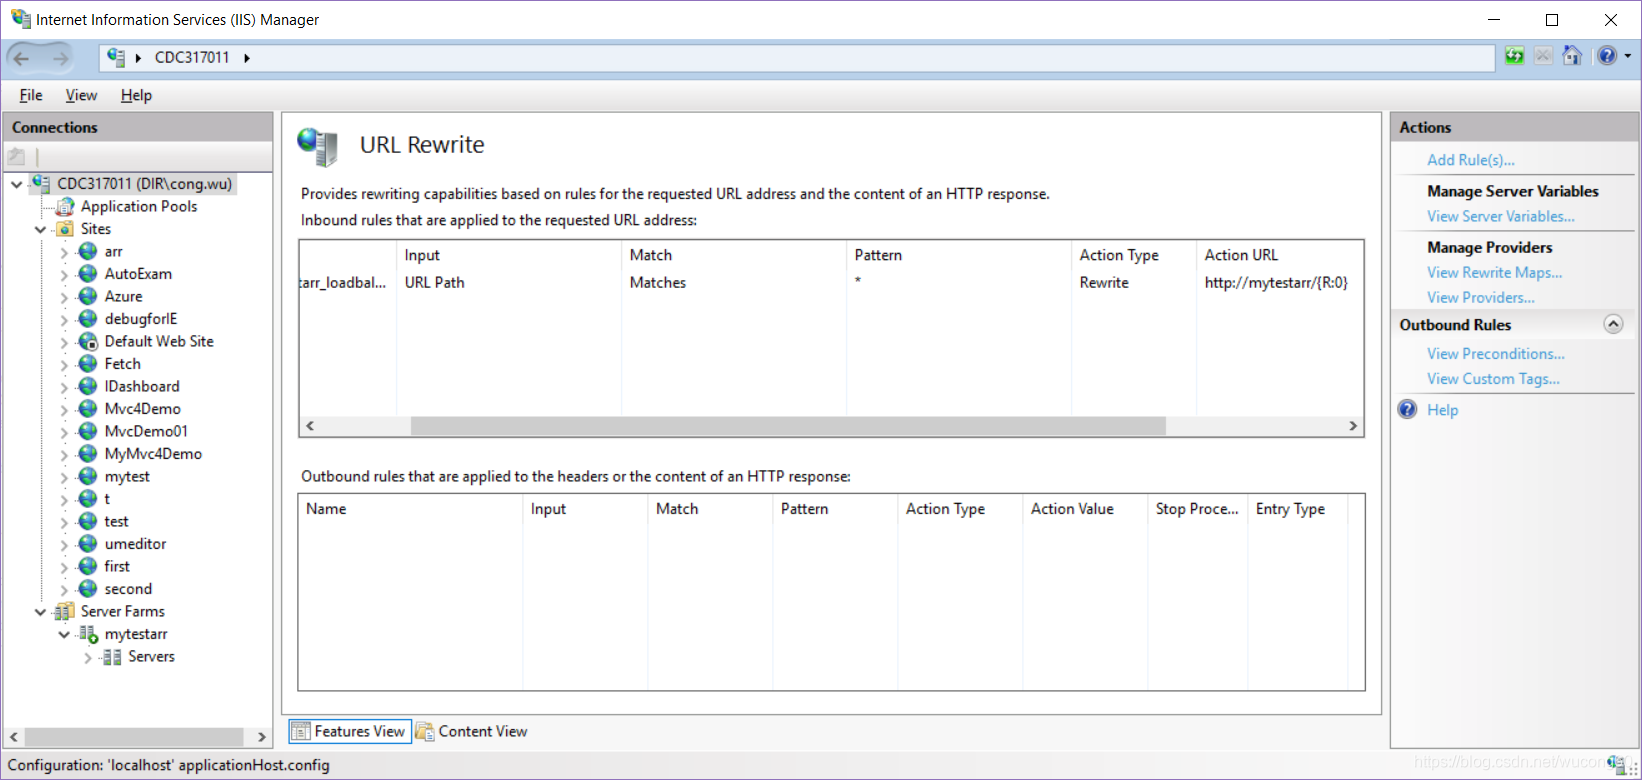Open the Help menu
The width and height of the screenshot is (1642, 780).
(x=136, y=95)
